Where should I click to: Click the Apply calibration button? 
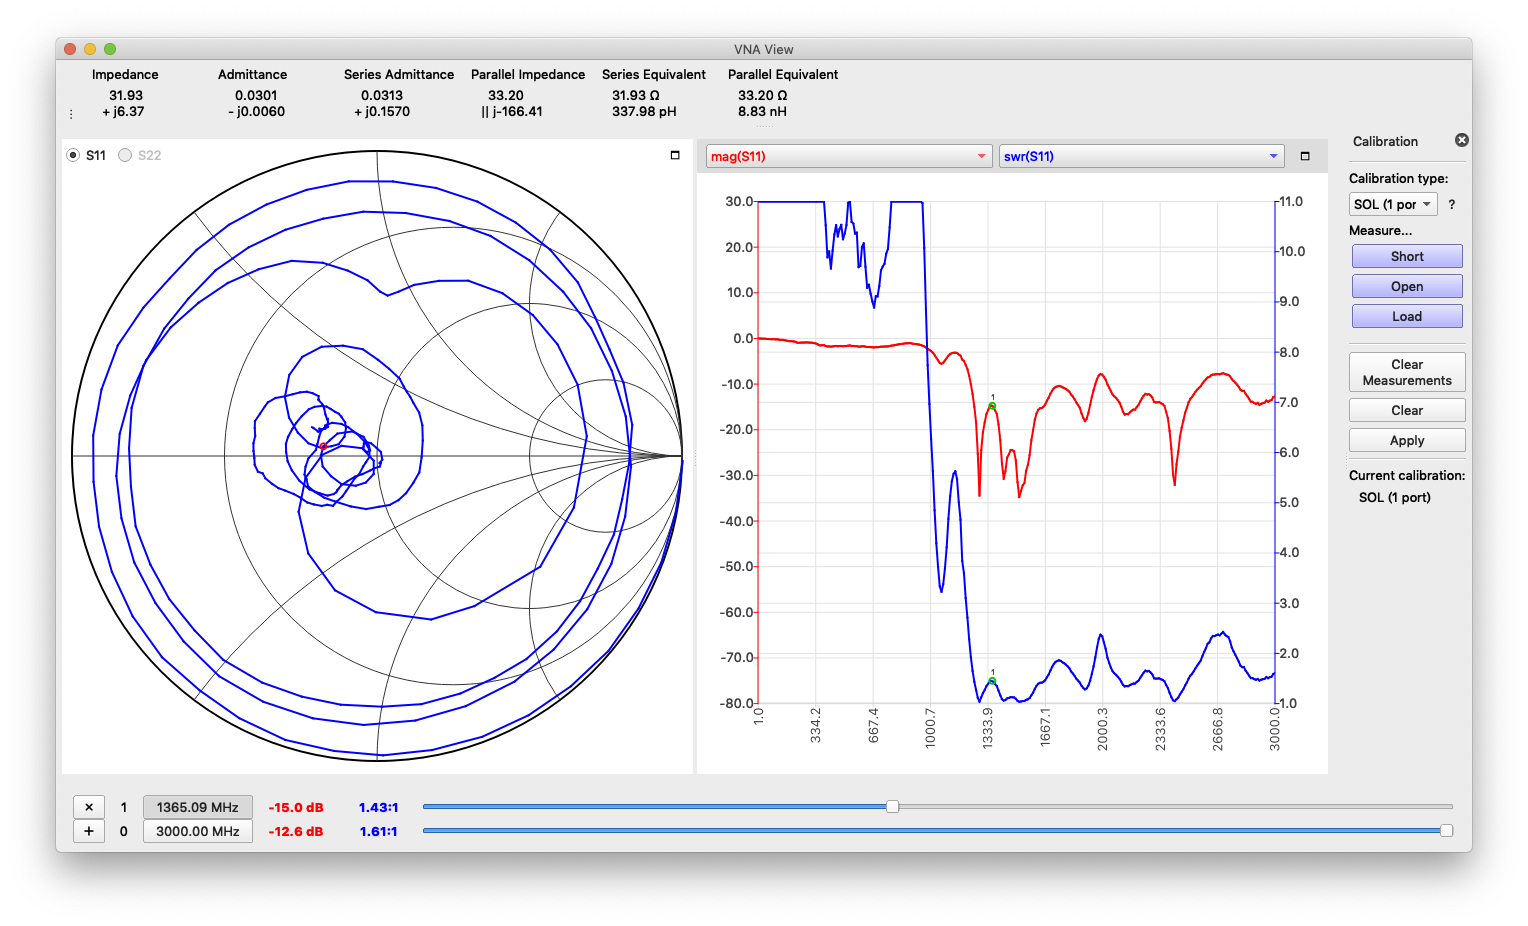pyautogui.click(x=1406, y=440)
